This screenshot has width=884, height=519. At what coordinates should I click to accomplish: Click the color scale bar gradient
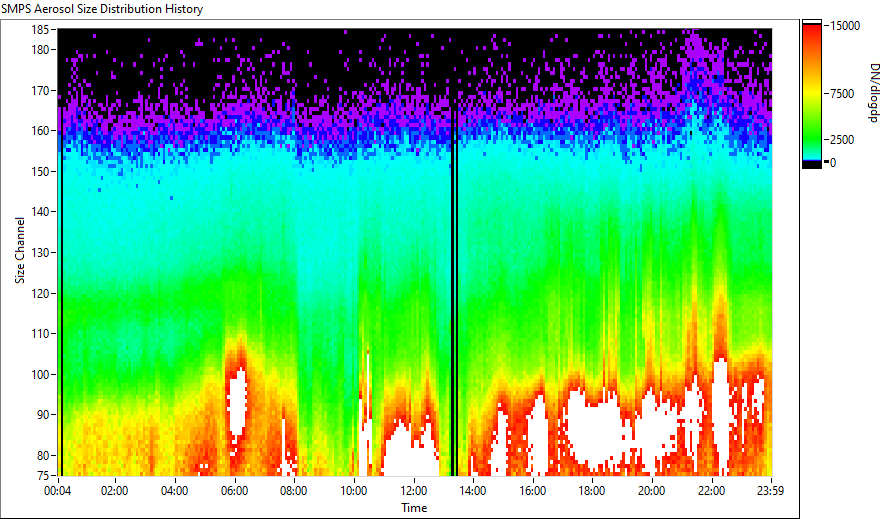[812, 94]
